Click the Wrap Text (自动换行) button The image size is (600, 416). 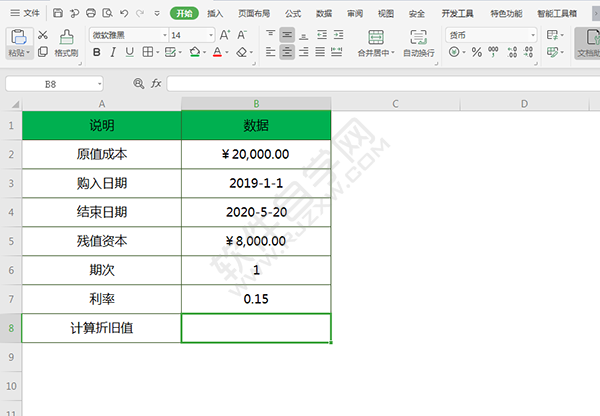pos(419,43)
